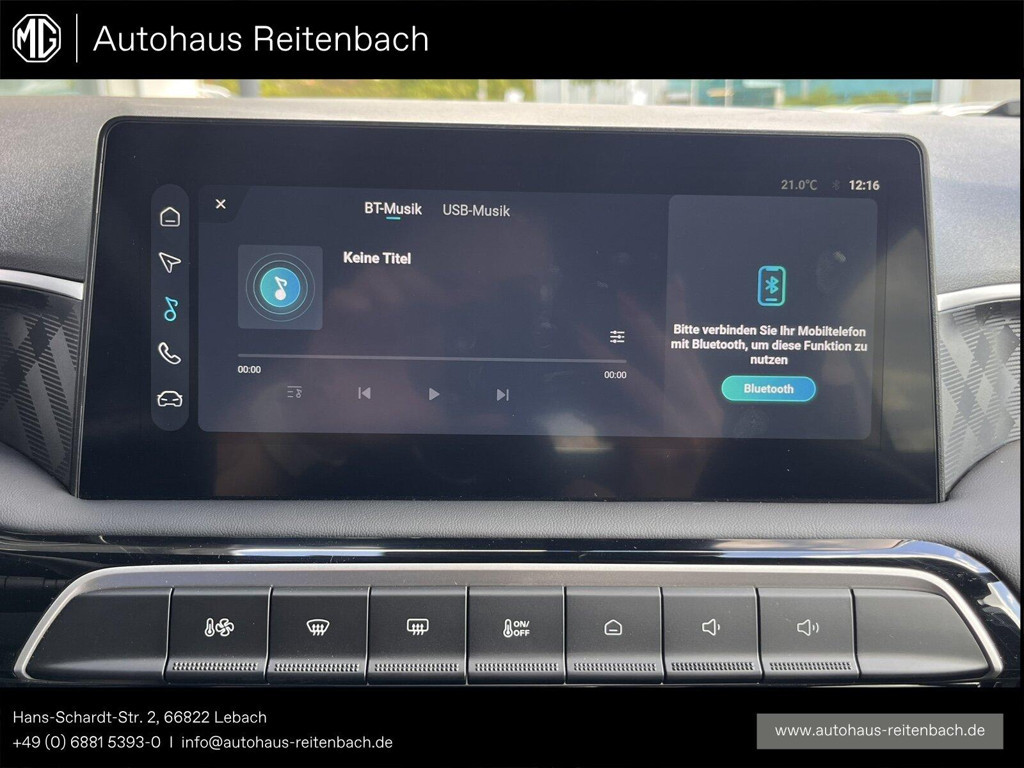The image size is (1024, 768).
Task: Open the playlist queue icon
Action: (294, 393)
